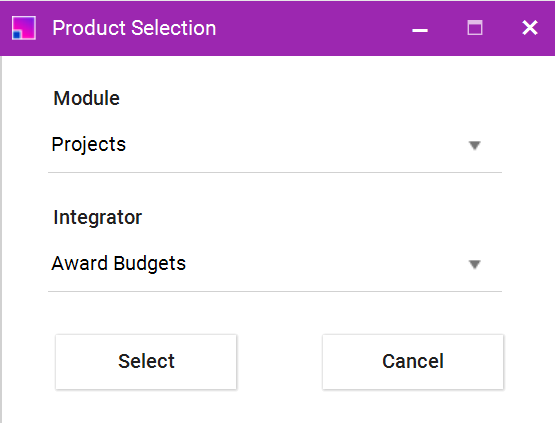Click the Award Budgets combo box value
Image resolution: width=555 pixels, height=423 pixels.
[x=119, y=263]
